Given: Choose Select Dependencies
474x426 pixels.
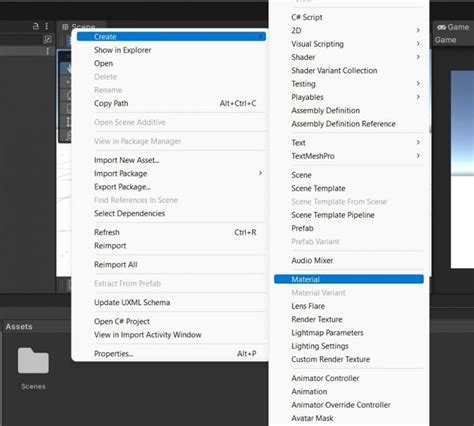Looking at the screenshot, I should [x=171, y=213].
